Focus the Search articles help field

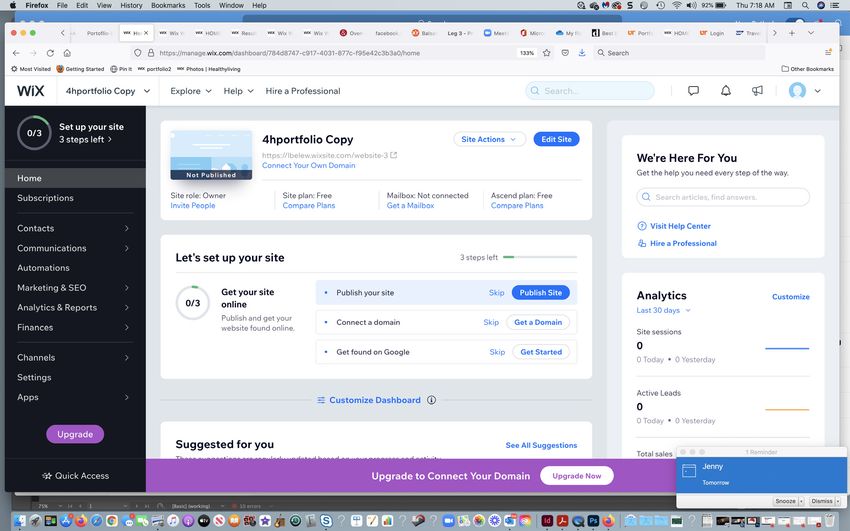pyautogui.click(x=723, y=197)
